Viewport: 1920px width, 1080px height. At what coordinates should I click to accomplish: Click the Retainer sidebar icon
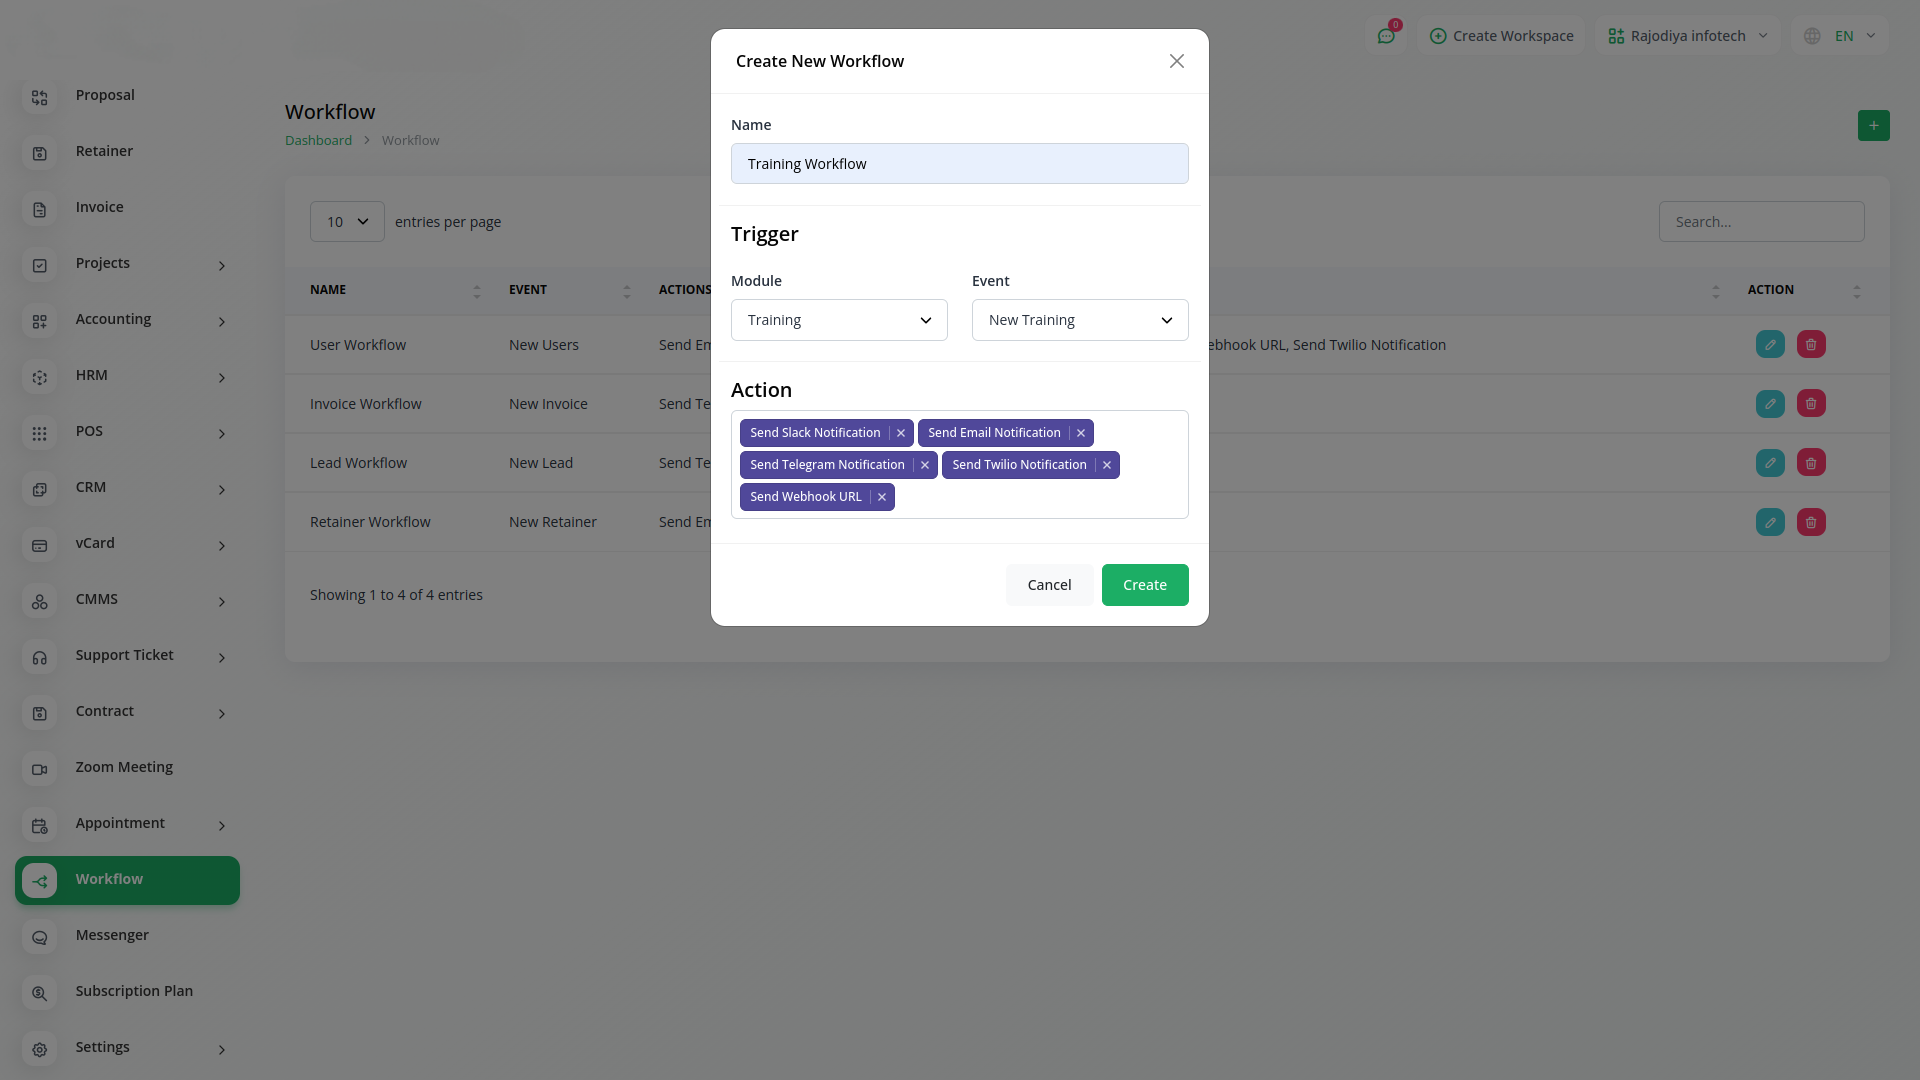[x=40, y=153]
